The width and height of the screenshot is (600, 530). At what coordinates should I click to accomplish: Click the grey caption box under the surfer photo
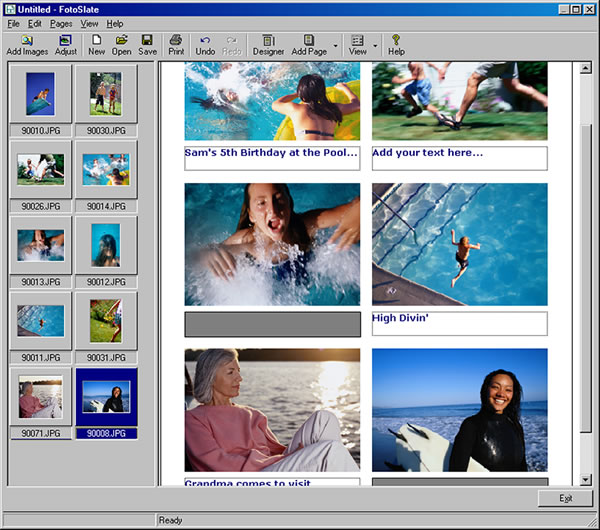(x=460, y=482)
